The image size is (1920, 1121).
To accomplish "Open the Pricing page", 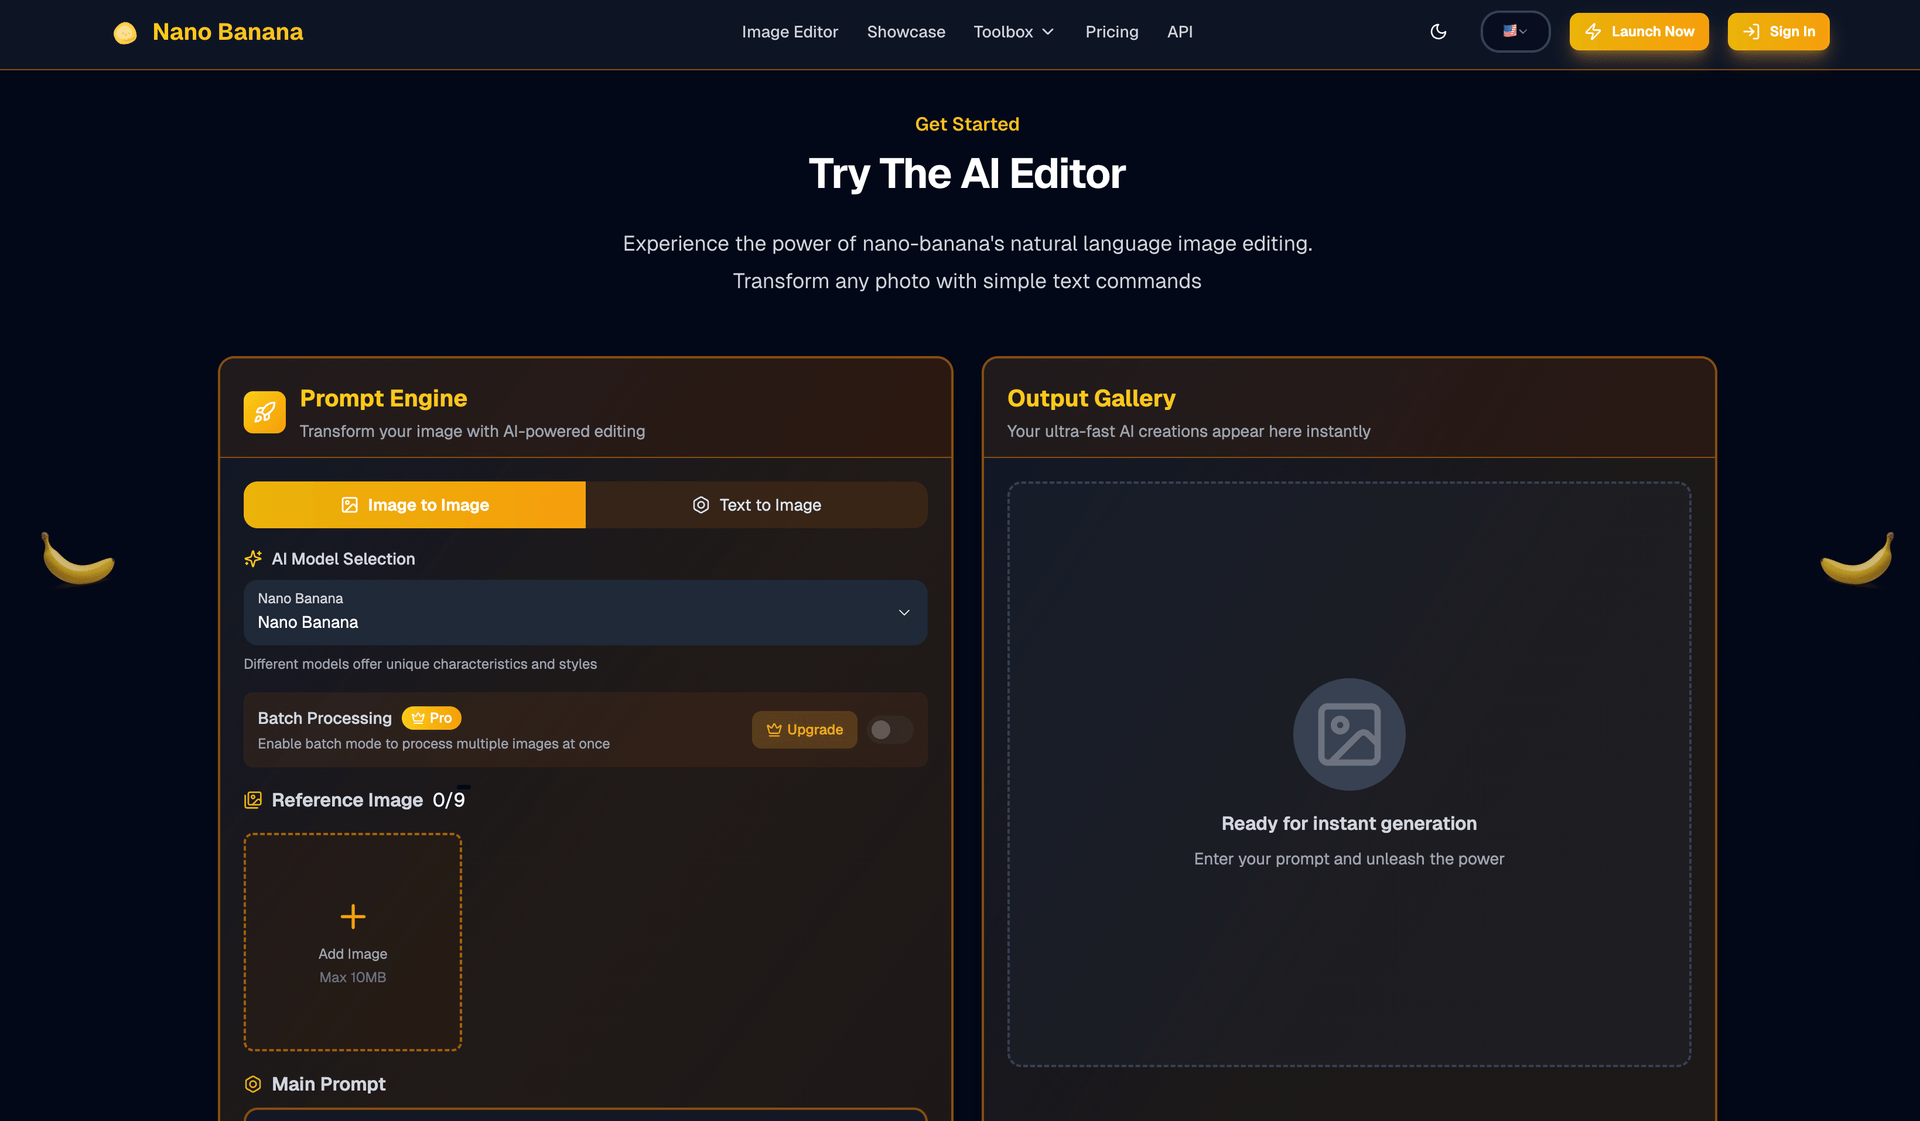I will (x=1111, y=32).
